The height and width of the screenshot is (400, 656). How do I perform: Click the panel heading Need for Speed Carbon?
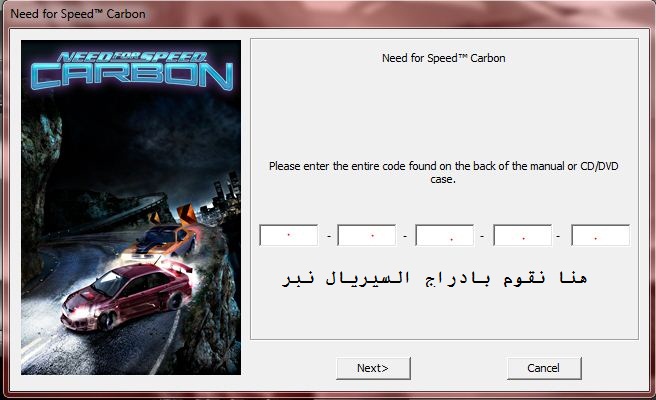click(x=443, y=58)
